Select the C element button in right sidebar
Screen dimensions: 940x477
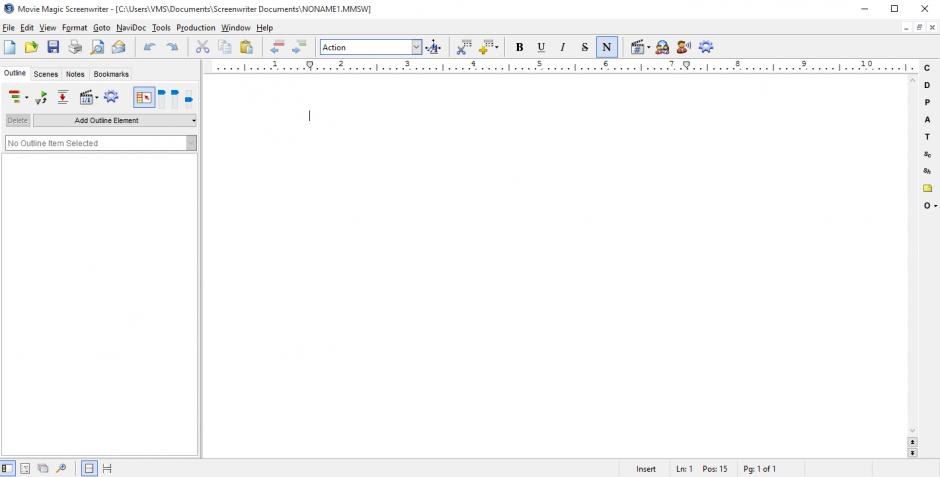tap(927, 68)
